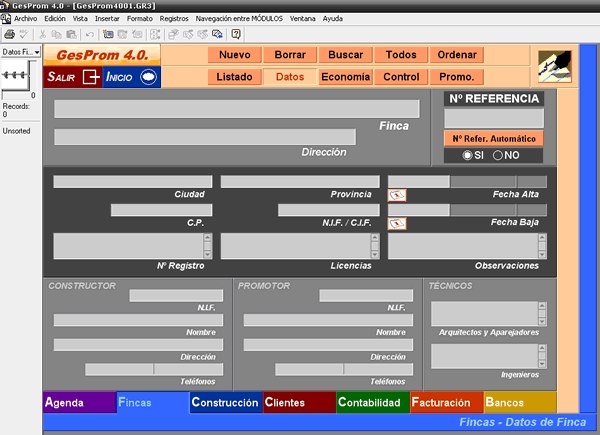The width and height of the screenshot is (600, 435).
Task: Click the Borrar button
Action: tap(290, 55)
